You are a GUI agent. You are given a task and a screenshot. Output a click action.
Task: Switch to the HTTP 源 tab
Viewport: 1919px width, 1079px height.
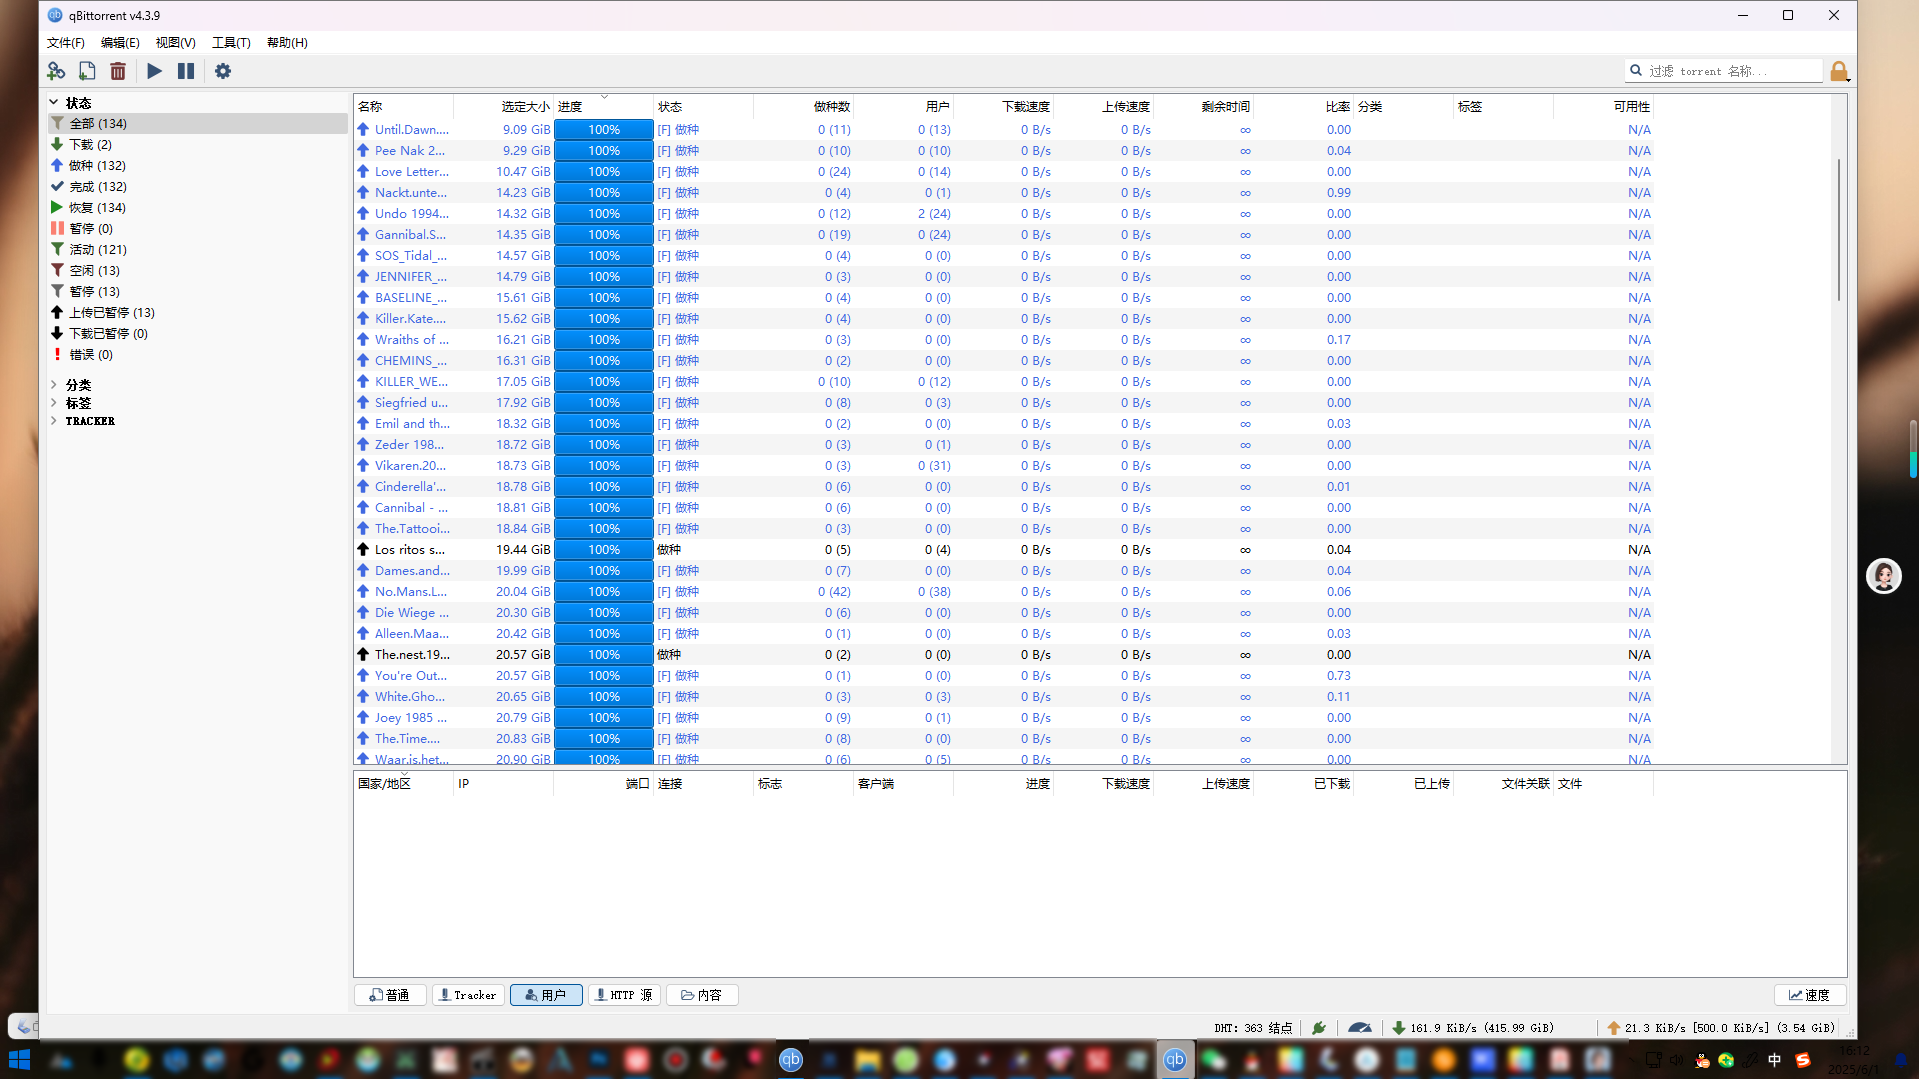click(624, 995)
